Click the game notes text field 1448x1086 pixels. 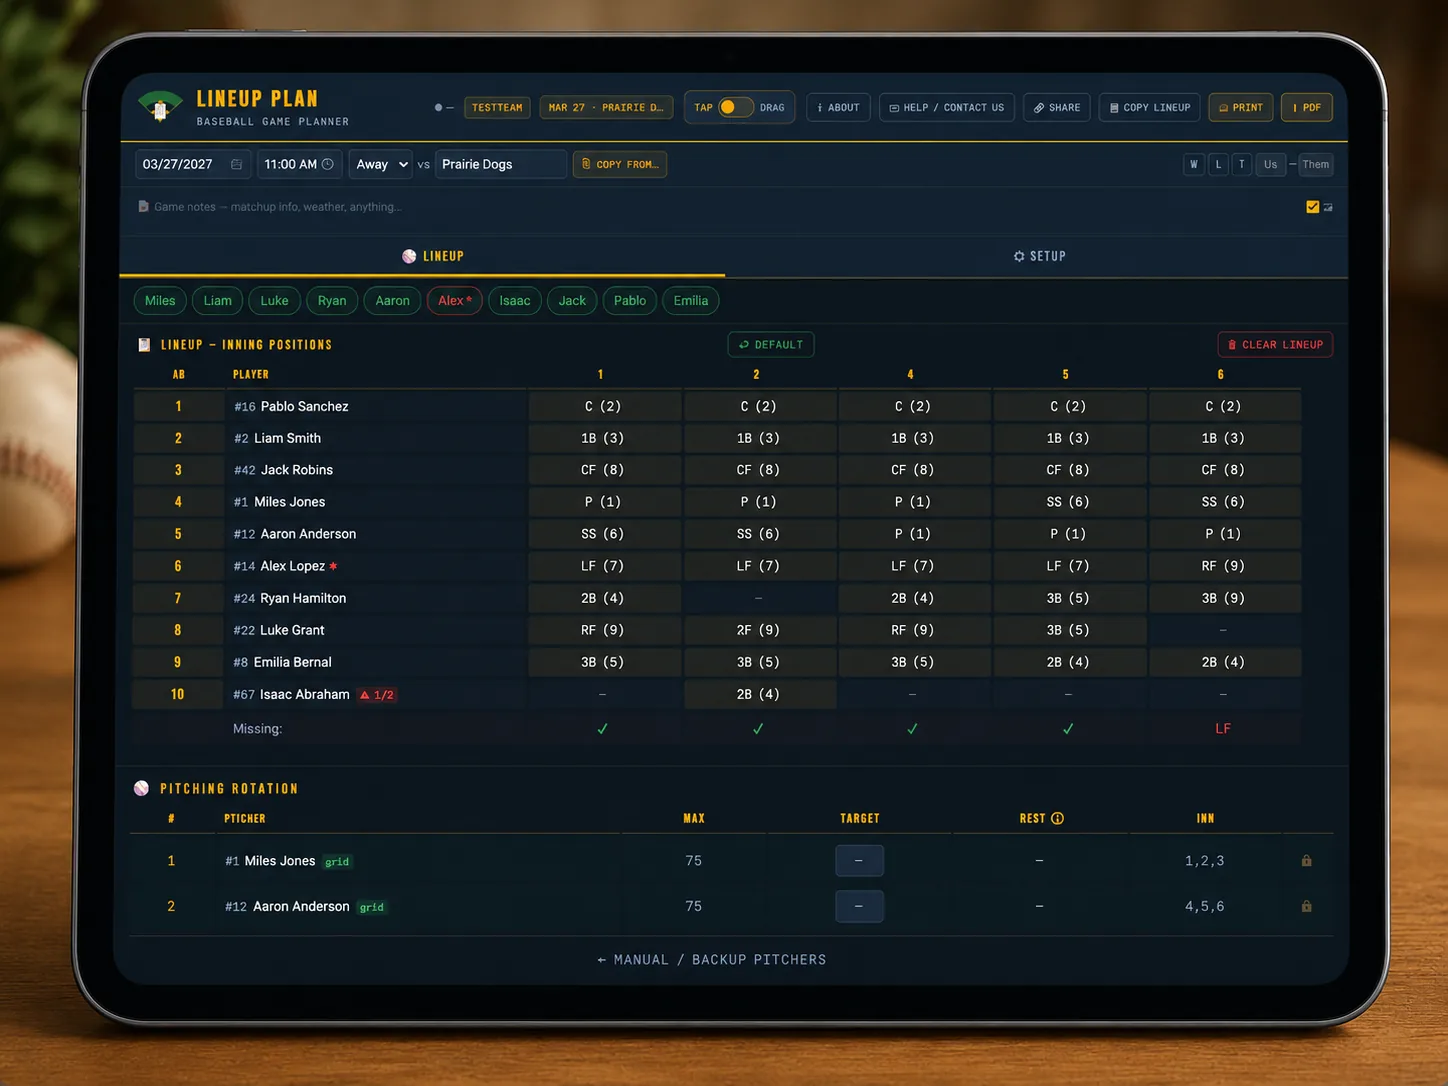click(715, 207)
